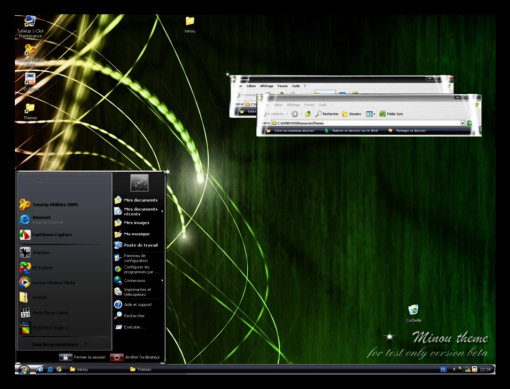The image size is (510, 389).
Task: Click the taskbar clock
Action: click(485, 369)
